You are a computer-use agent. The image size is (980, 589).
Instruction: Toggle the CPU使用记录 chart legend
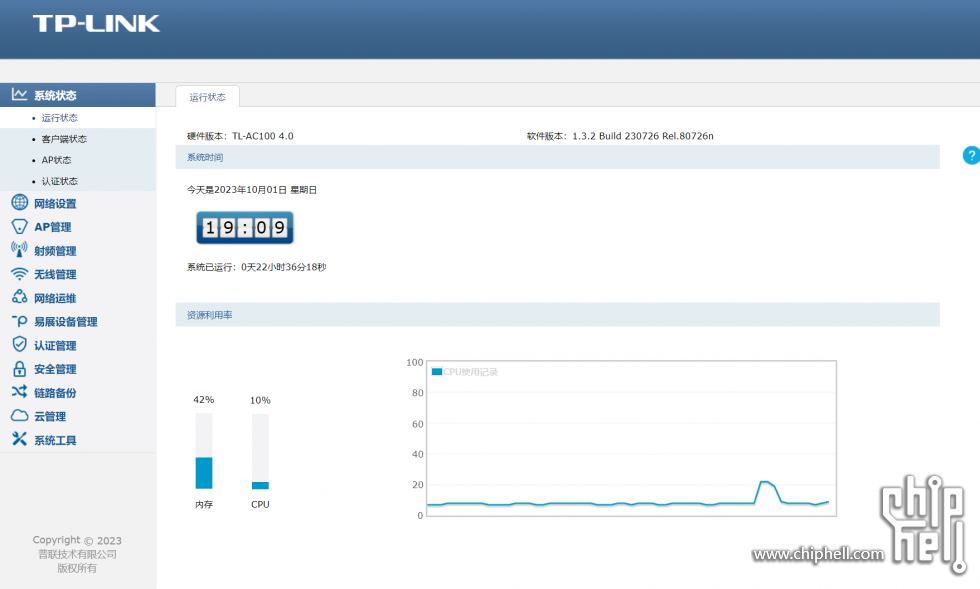tap(464, 372)
